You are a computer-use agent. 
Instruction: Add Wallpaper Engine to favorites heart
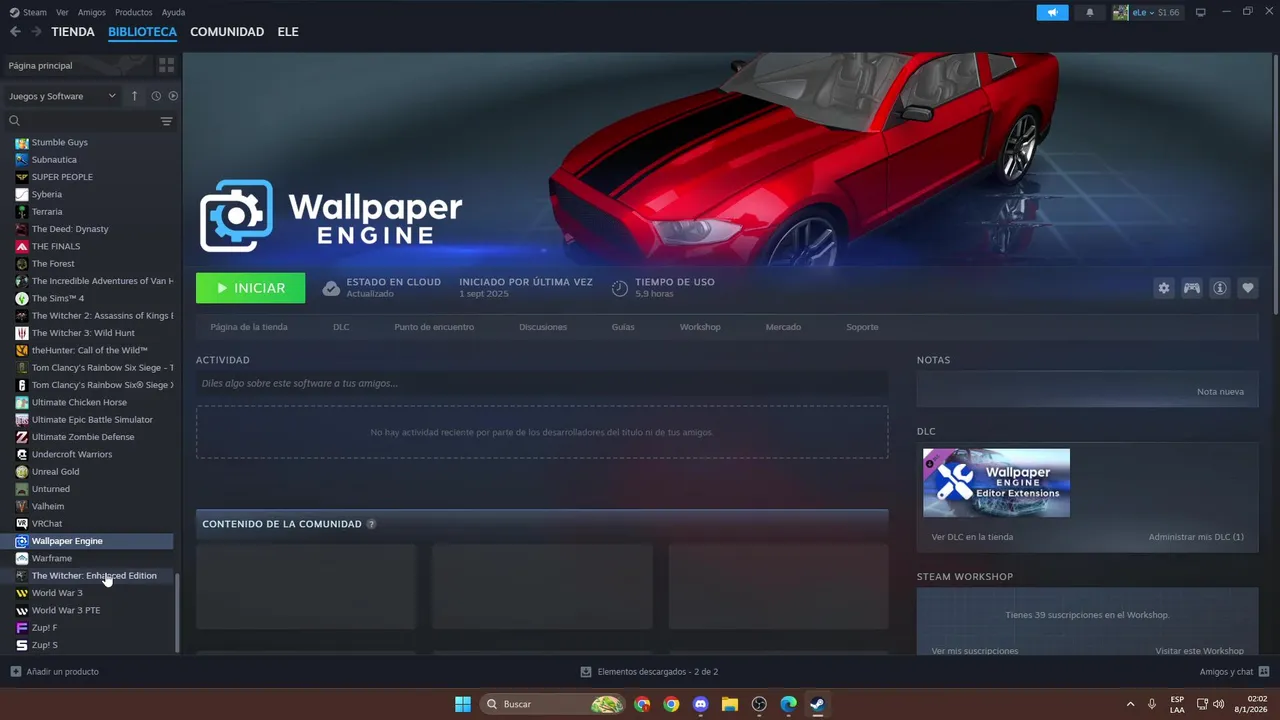1247,288
